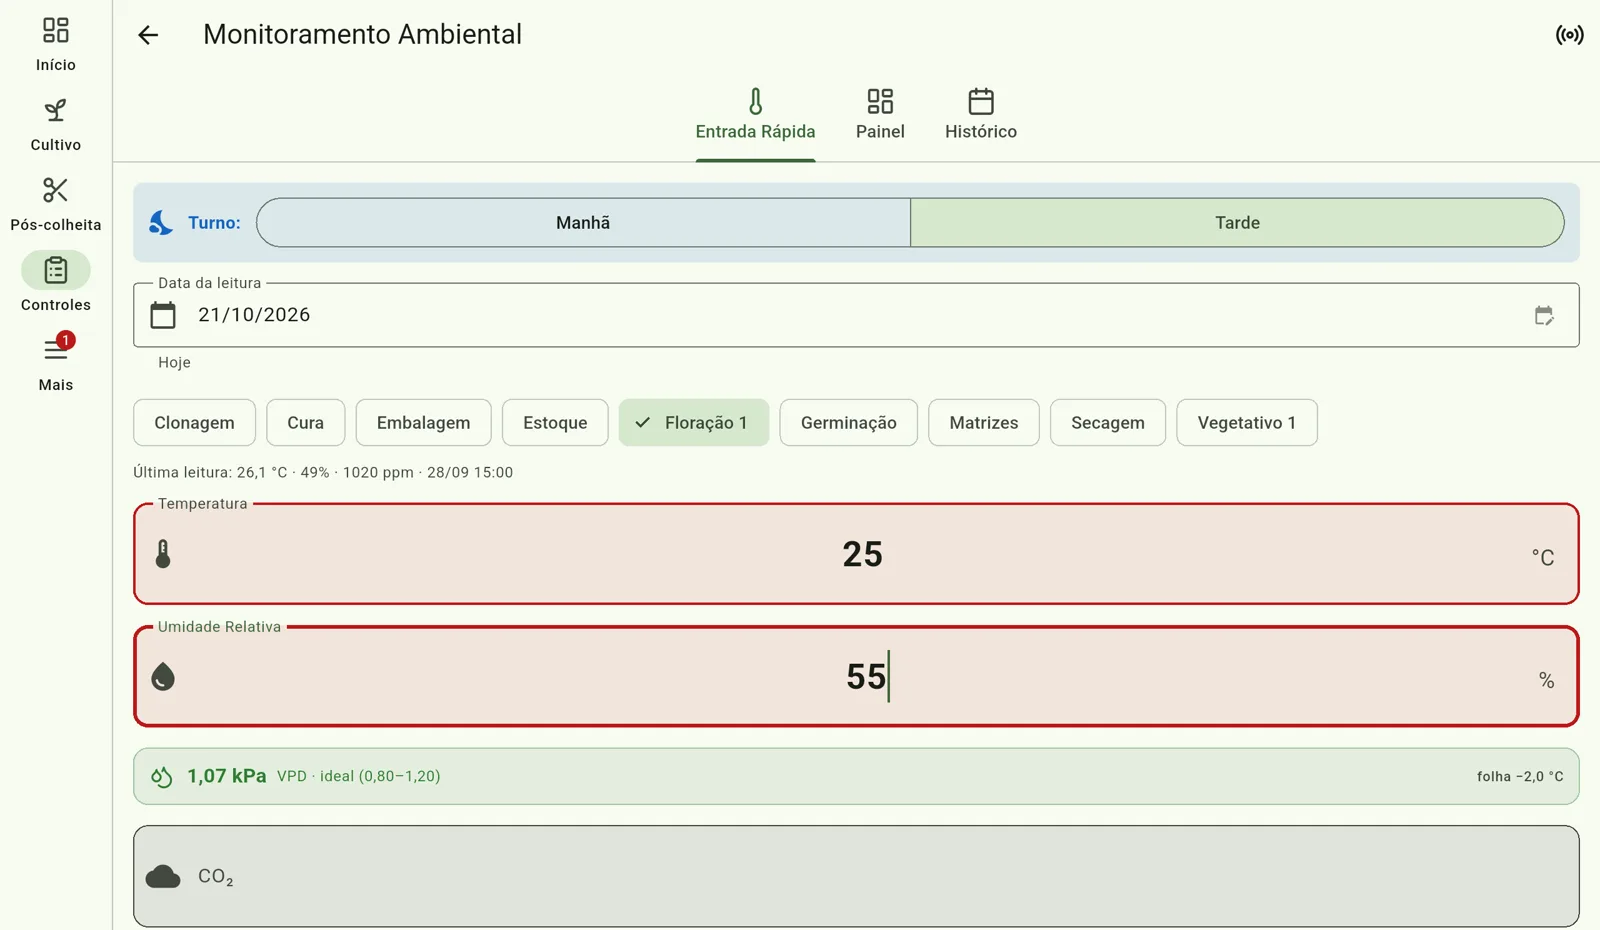Image resolution: width=1600 pixels, height=930 pixels.
Task: Select the Manhã shift
Action: coord(583,222)
